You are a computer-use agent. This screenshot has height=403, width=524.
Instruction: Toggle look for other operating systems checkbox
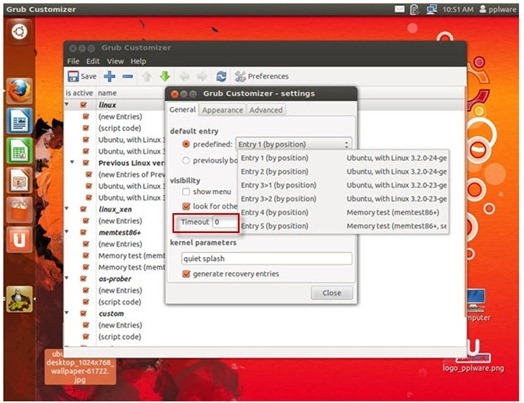186,206
